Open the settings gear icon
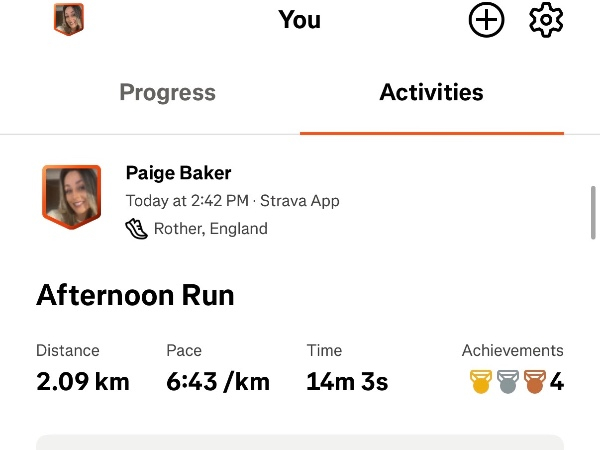The image size is (600, 450). [546, 20]
